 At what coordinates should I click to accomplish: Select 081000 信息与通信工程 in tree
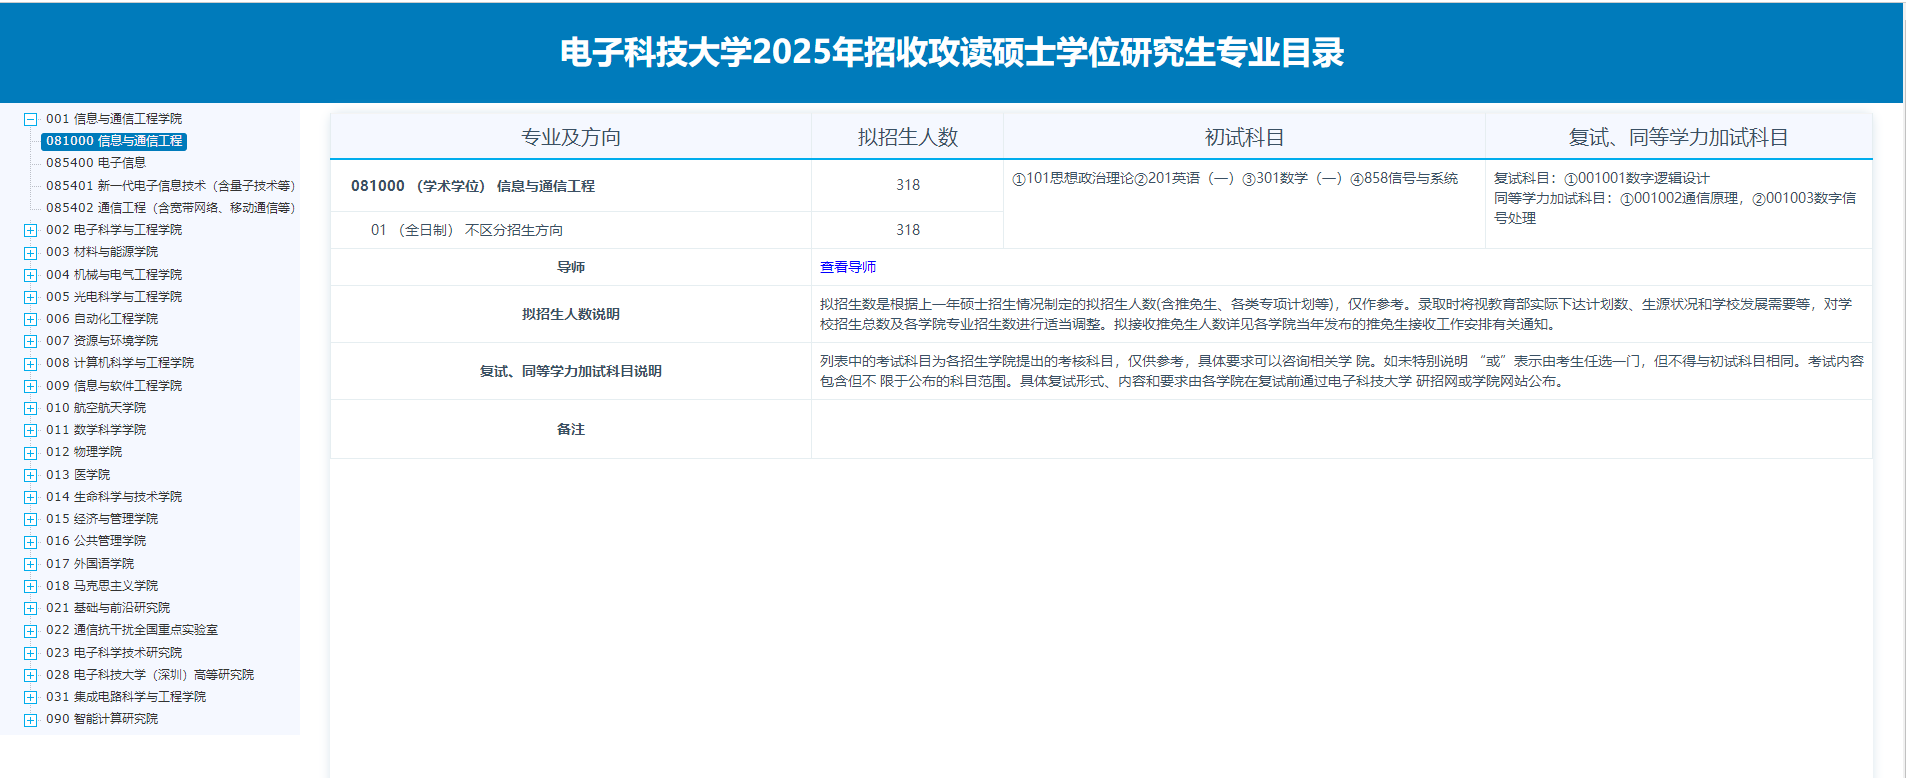click(x=114, y=141)
